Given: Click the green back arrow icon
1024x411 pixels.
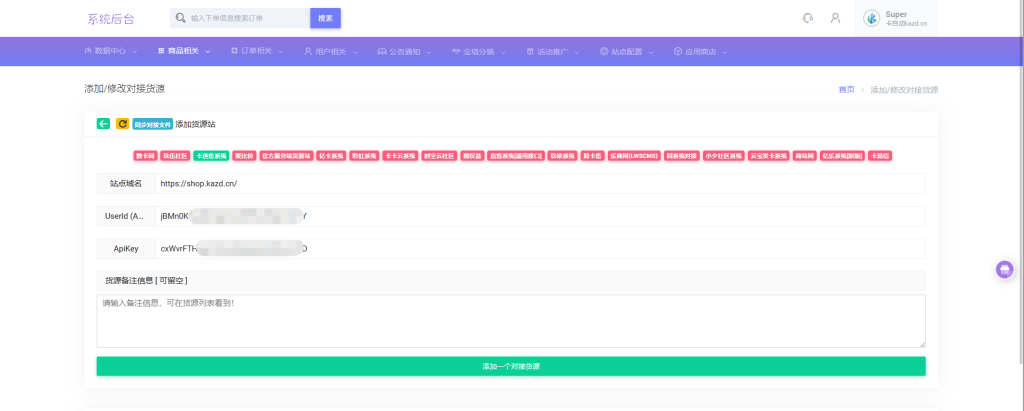Looking at the screenshot, I should coord(103,124).
